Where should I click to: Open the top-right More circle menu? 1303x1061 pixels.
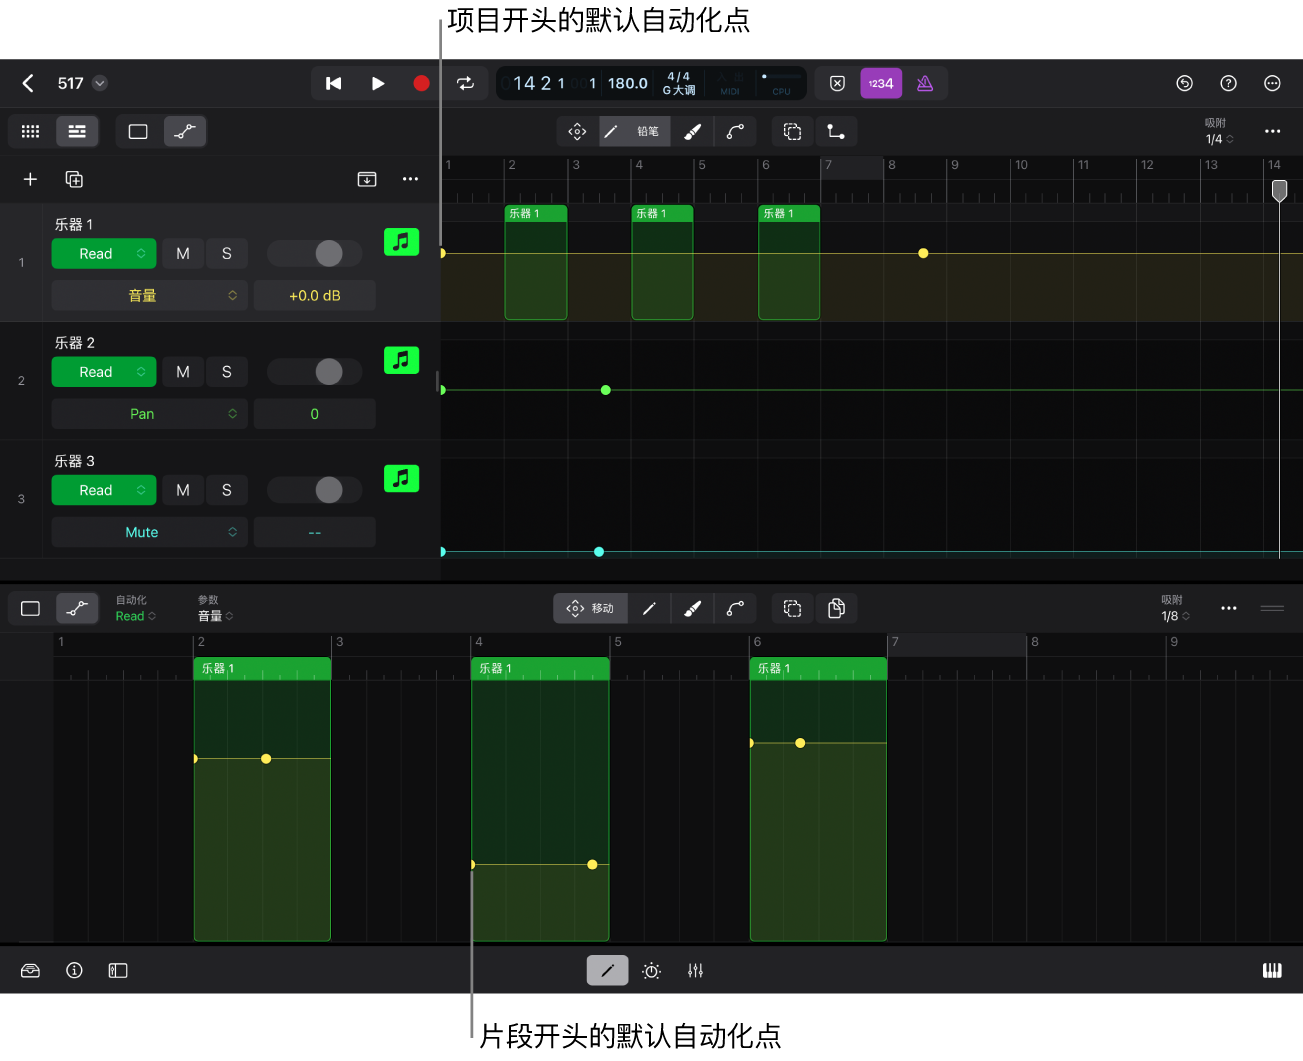pyautogui.click(x=1272, y=83)
